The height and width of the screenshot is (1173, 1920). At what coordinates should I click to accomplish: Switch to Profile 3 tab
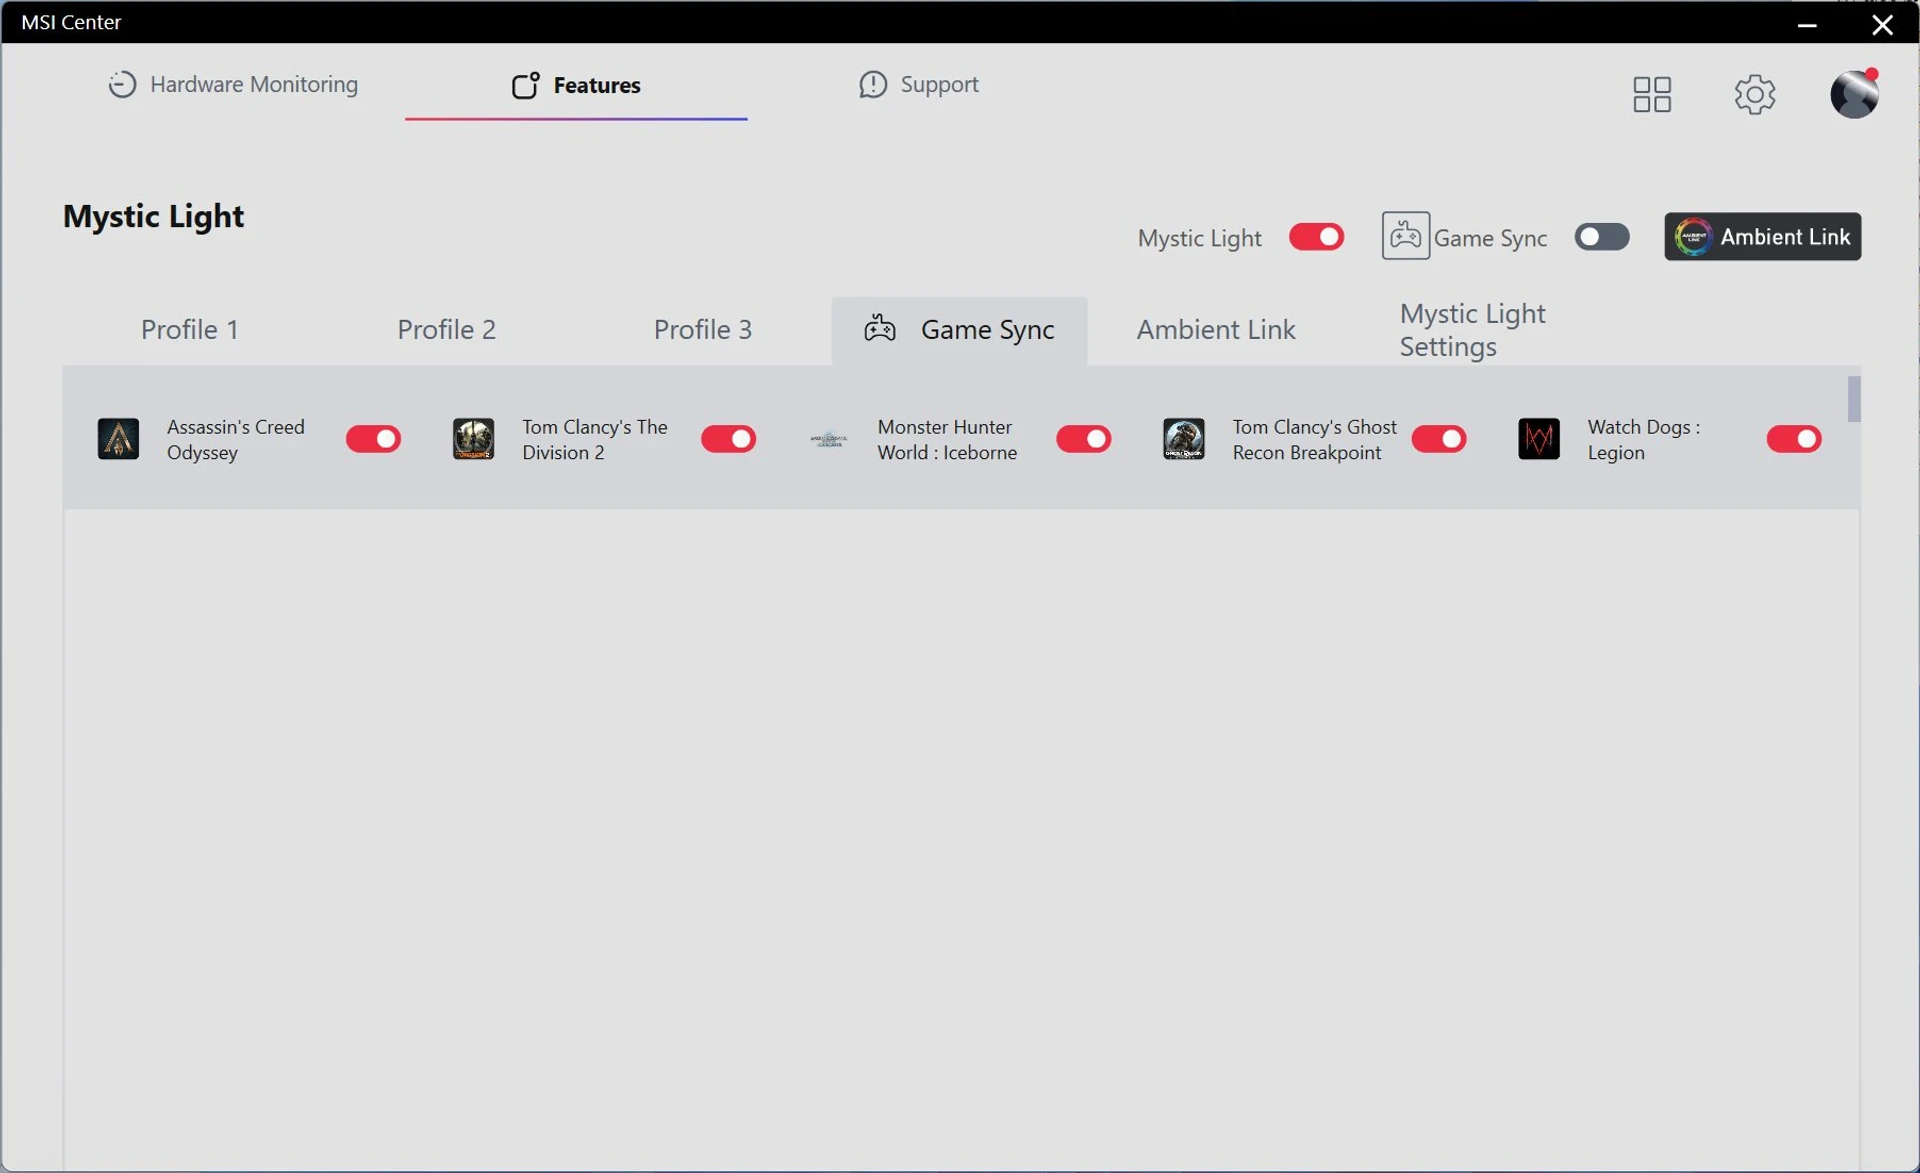pyautogui.click(x=702, y=330)
